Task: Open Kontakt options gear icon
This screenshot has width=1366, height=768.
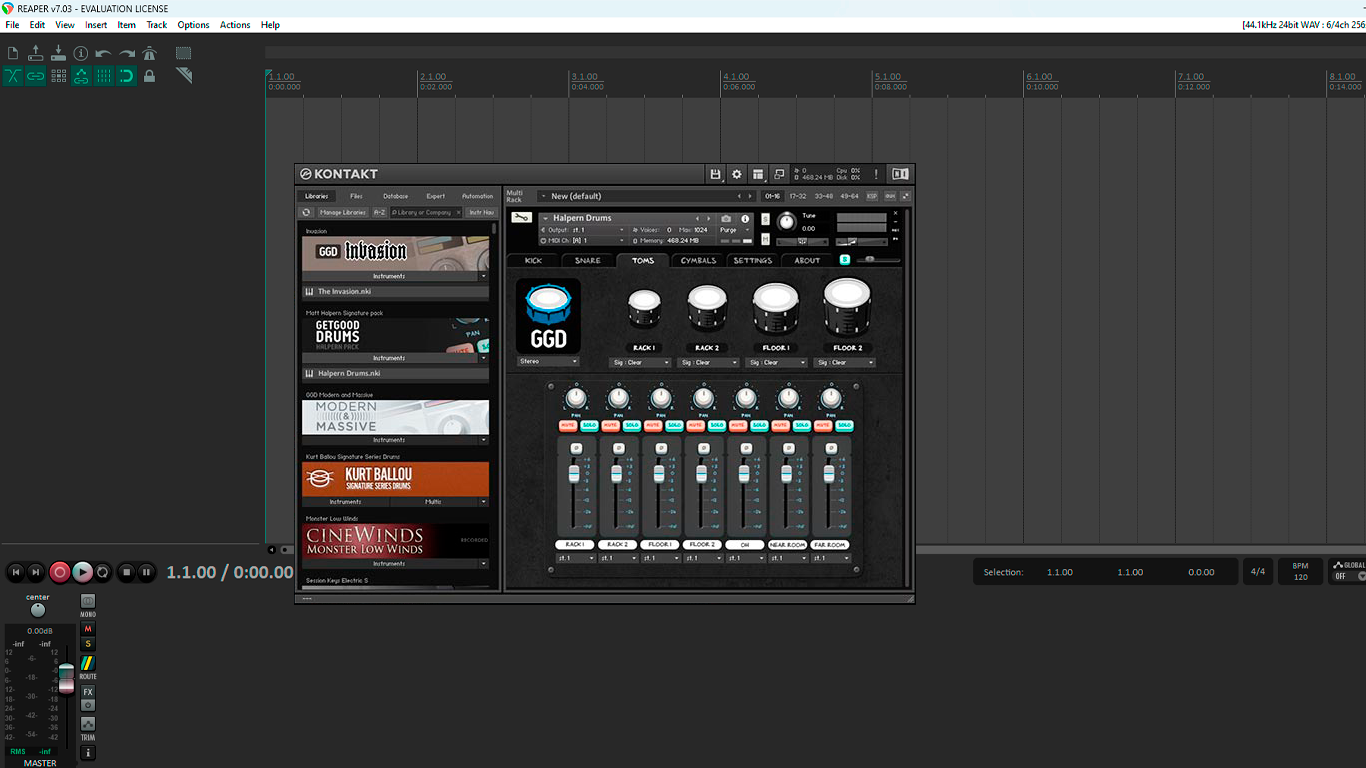Action: [x=737, y=174]
